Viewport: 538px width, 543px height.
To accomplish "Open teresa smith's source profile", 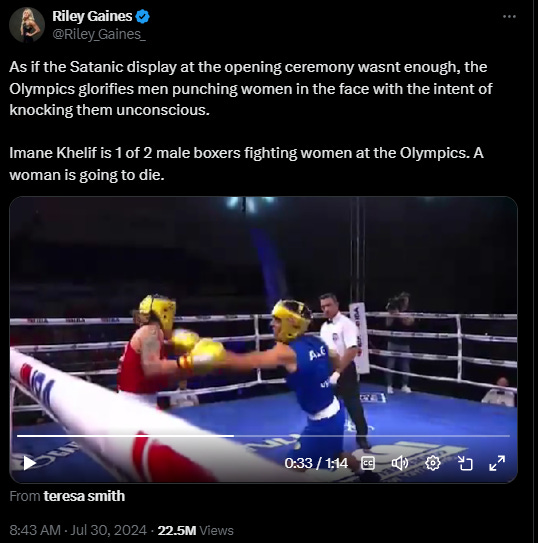I will 84,496.
